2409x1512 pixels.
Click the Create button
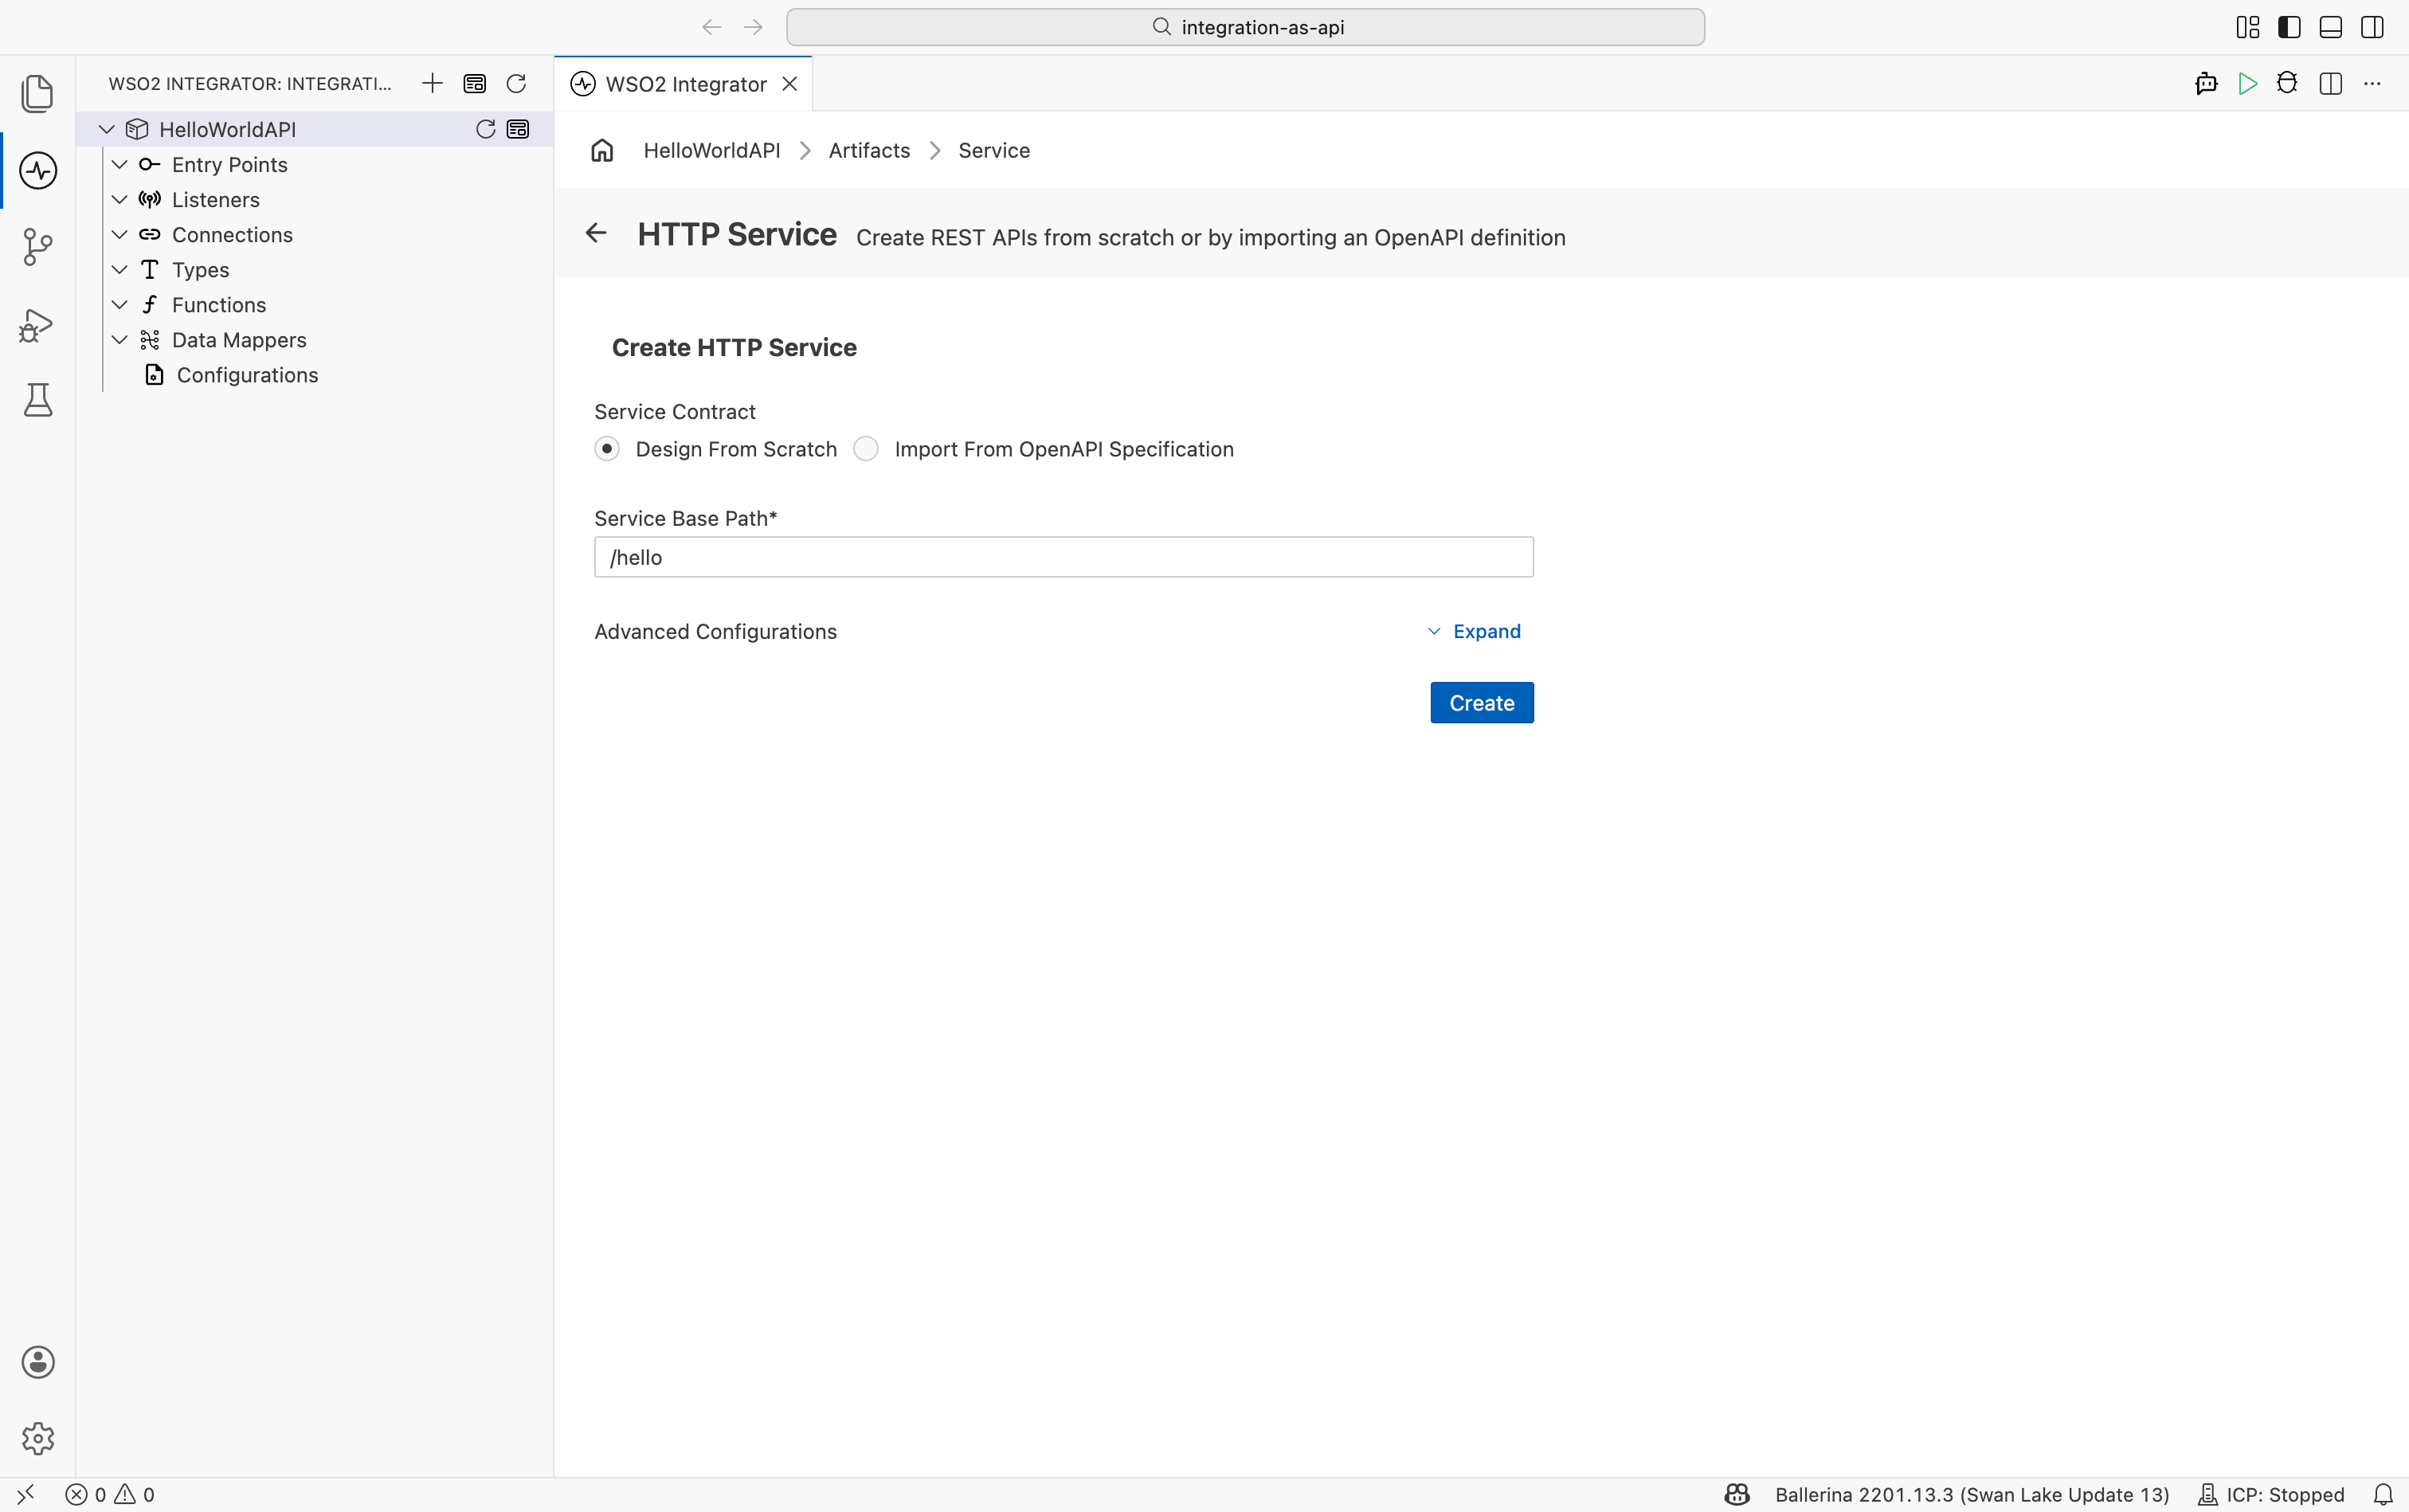1482,703
